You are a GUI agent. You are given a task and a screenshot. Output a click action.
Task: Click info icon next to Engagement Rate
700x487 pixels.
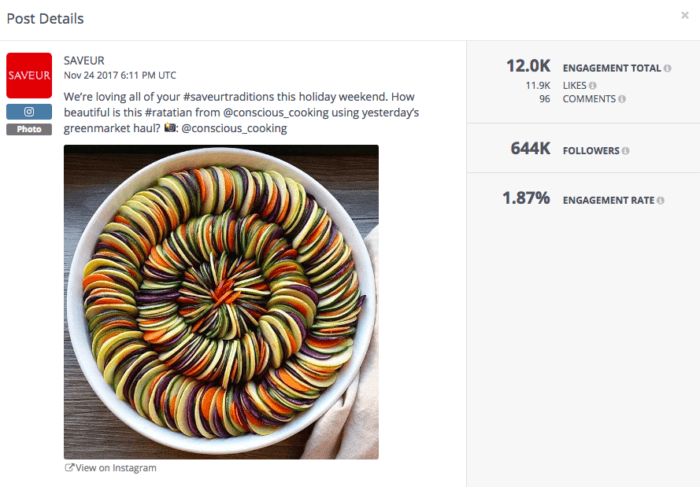660,200
